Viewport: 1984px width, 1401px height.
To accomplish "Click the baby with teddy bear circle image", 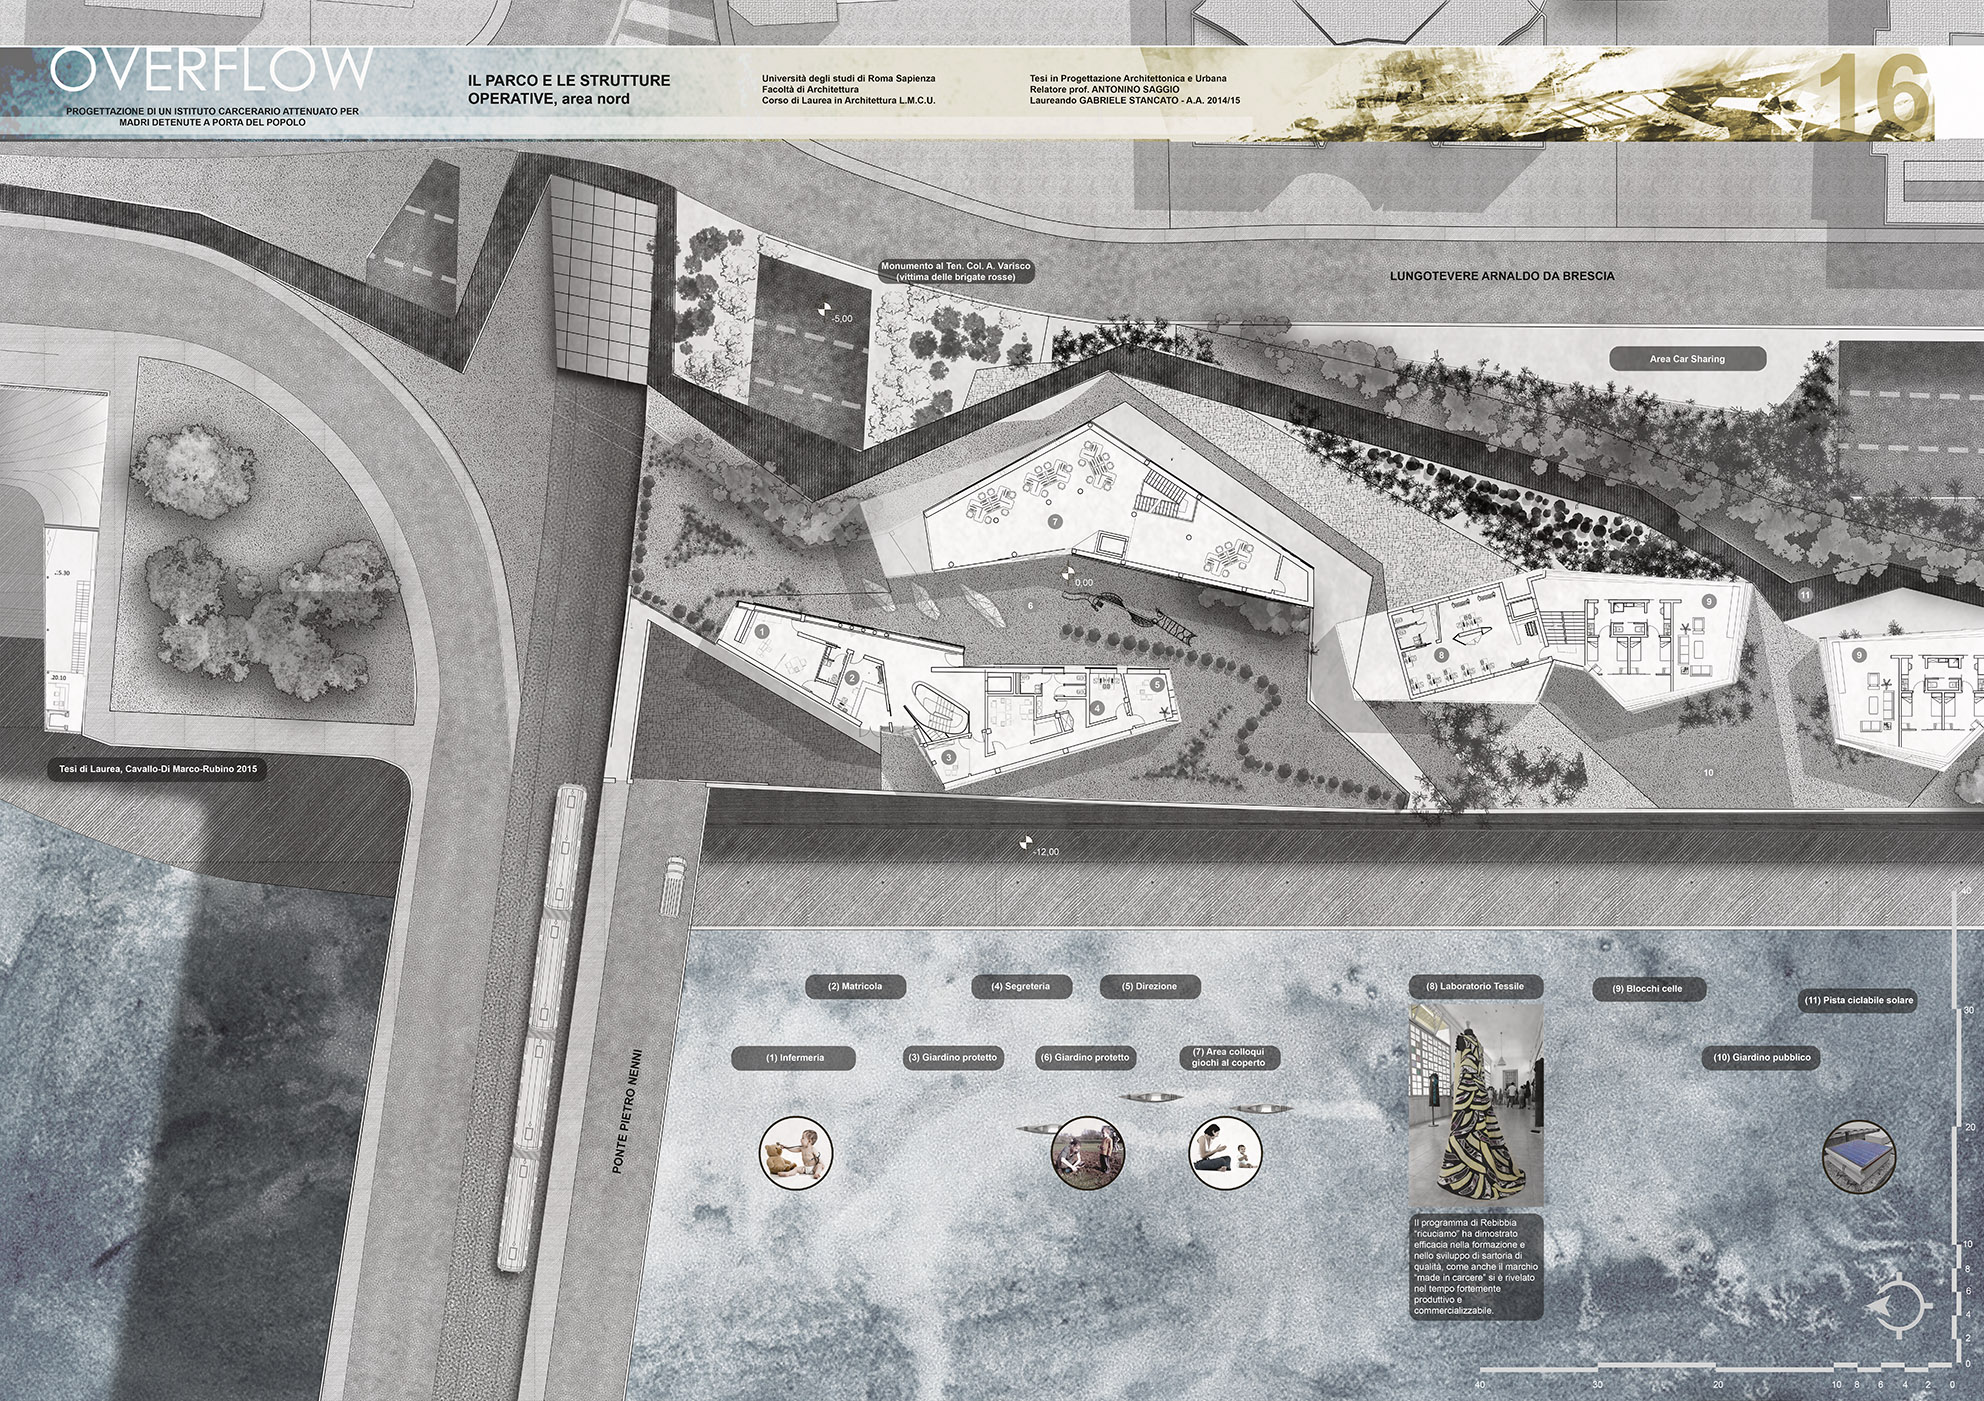I will point(796,1153).
